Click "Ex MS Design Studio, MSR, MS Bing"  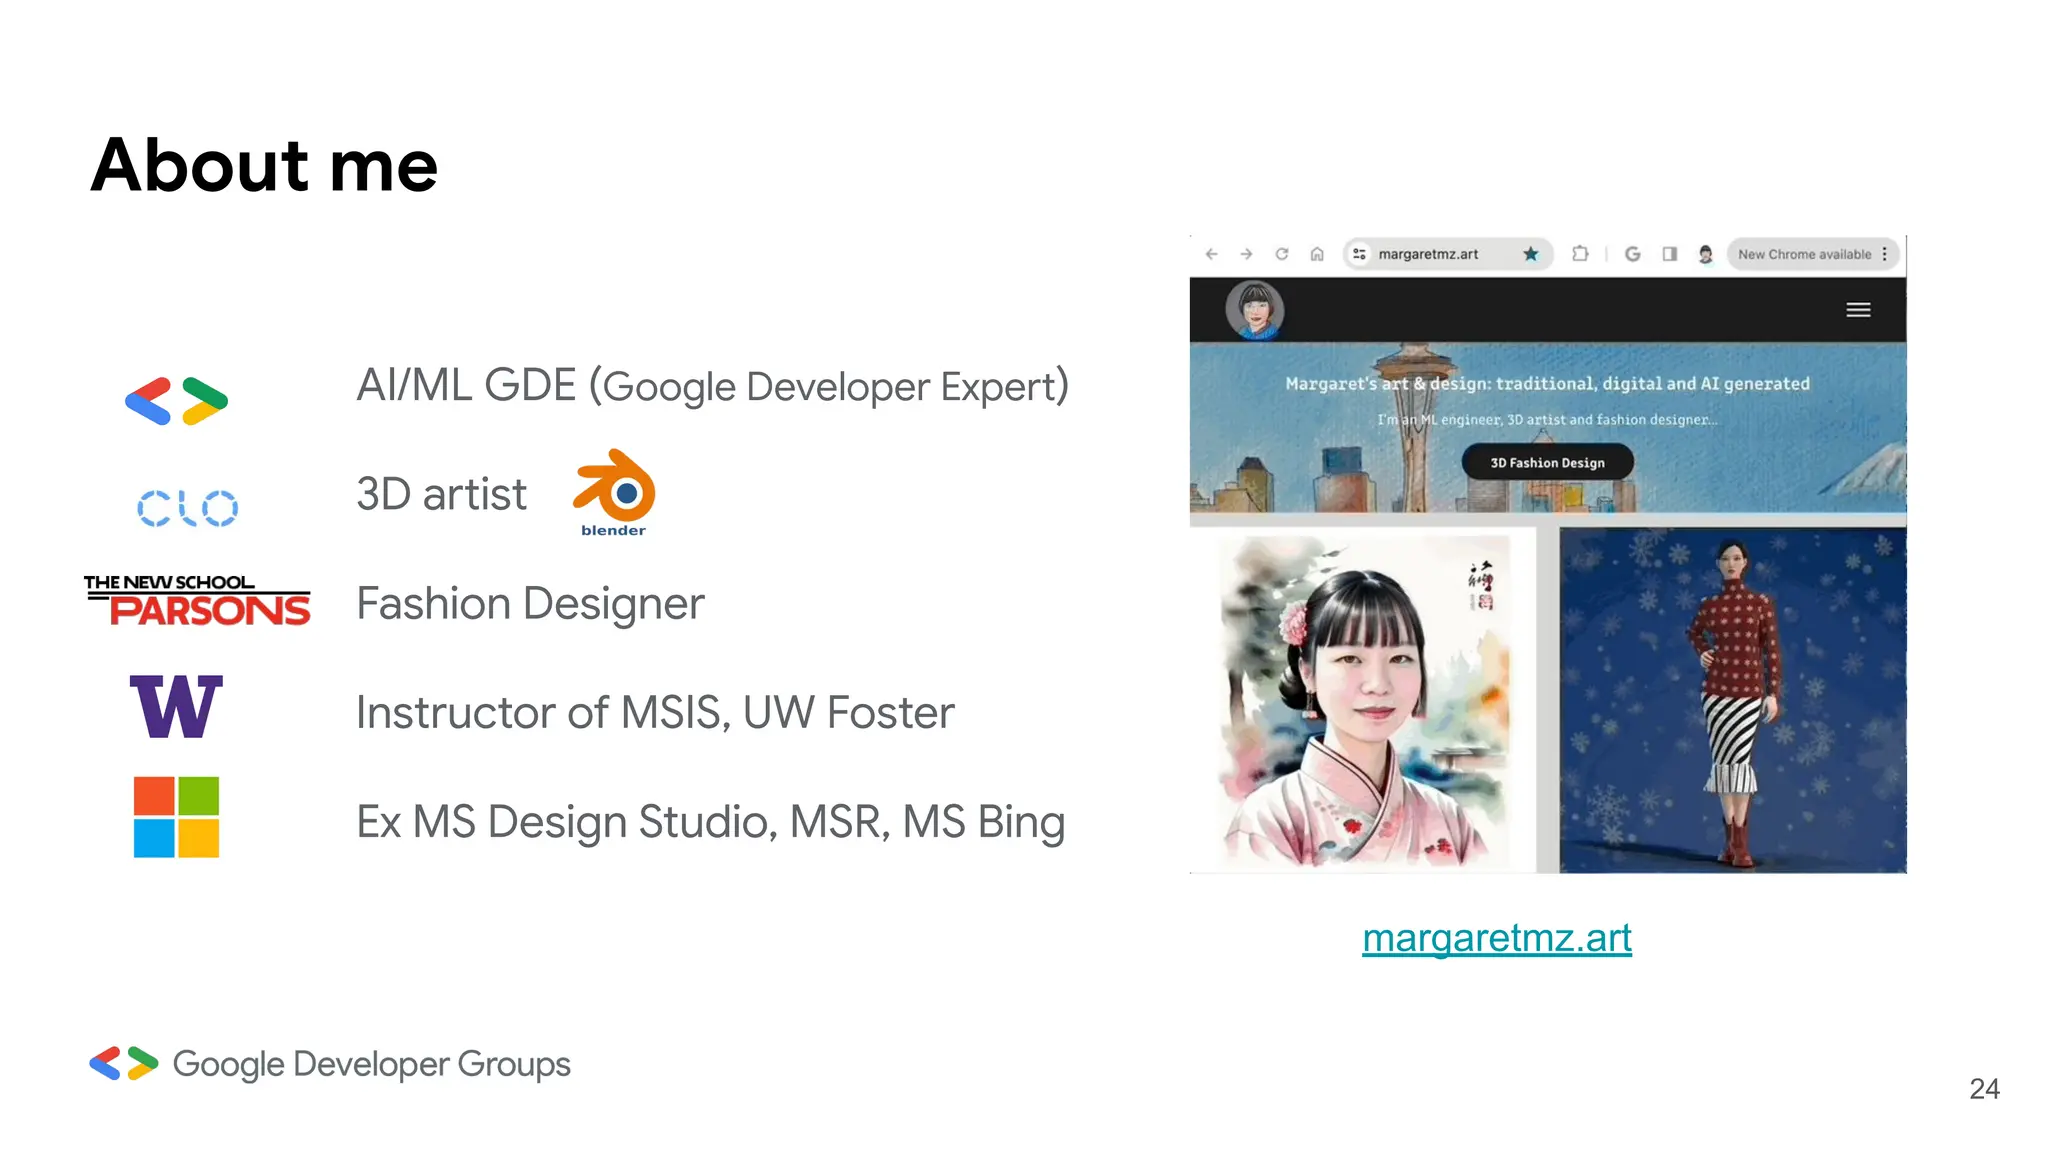pos(711,822)
